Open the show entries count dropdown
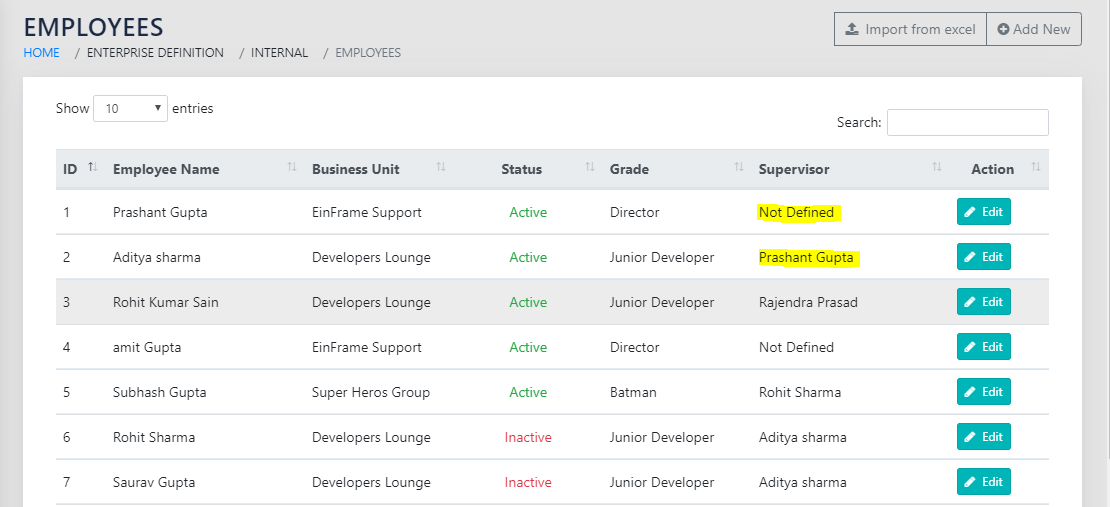Screen dimensions: 1110x507 [x=130, y=108]
